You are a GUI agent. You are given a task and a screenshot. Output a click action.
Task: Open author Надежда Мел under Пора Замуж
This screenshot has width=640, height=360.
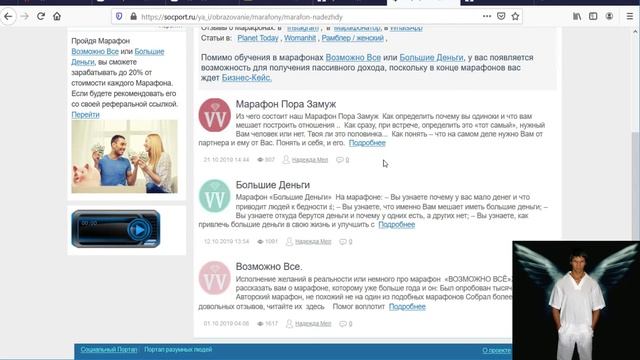click(310, 160)
